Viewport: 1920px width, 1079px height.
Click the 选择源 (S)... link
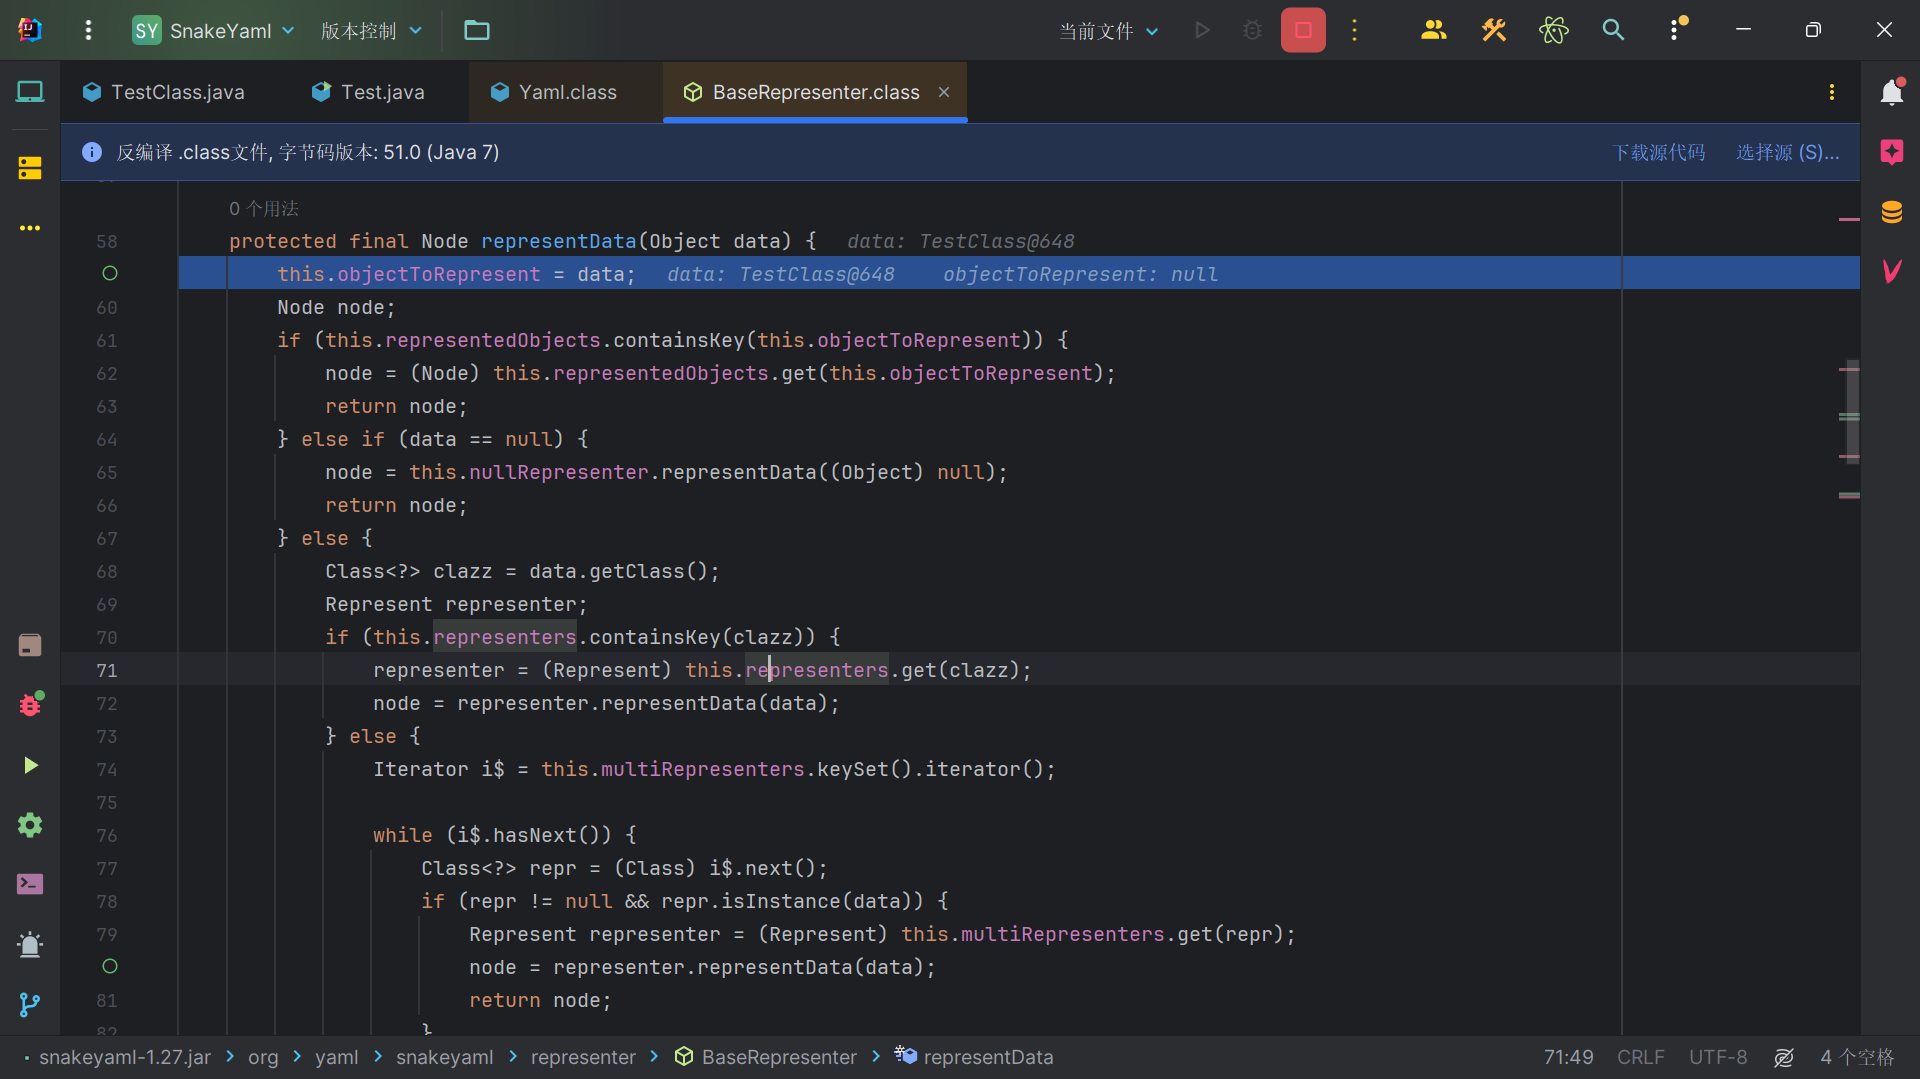click(x=1787, y=152)
